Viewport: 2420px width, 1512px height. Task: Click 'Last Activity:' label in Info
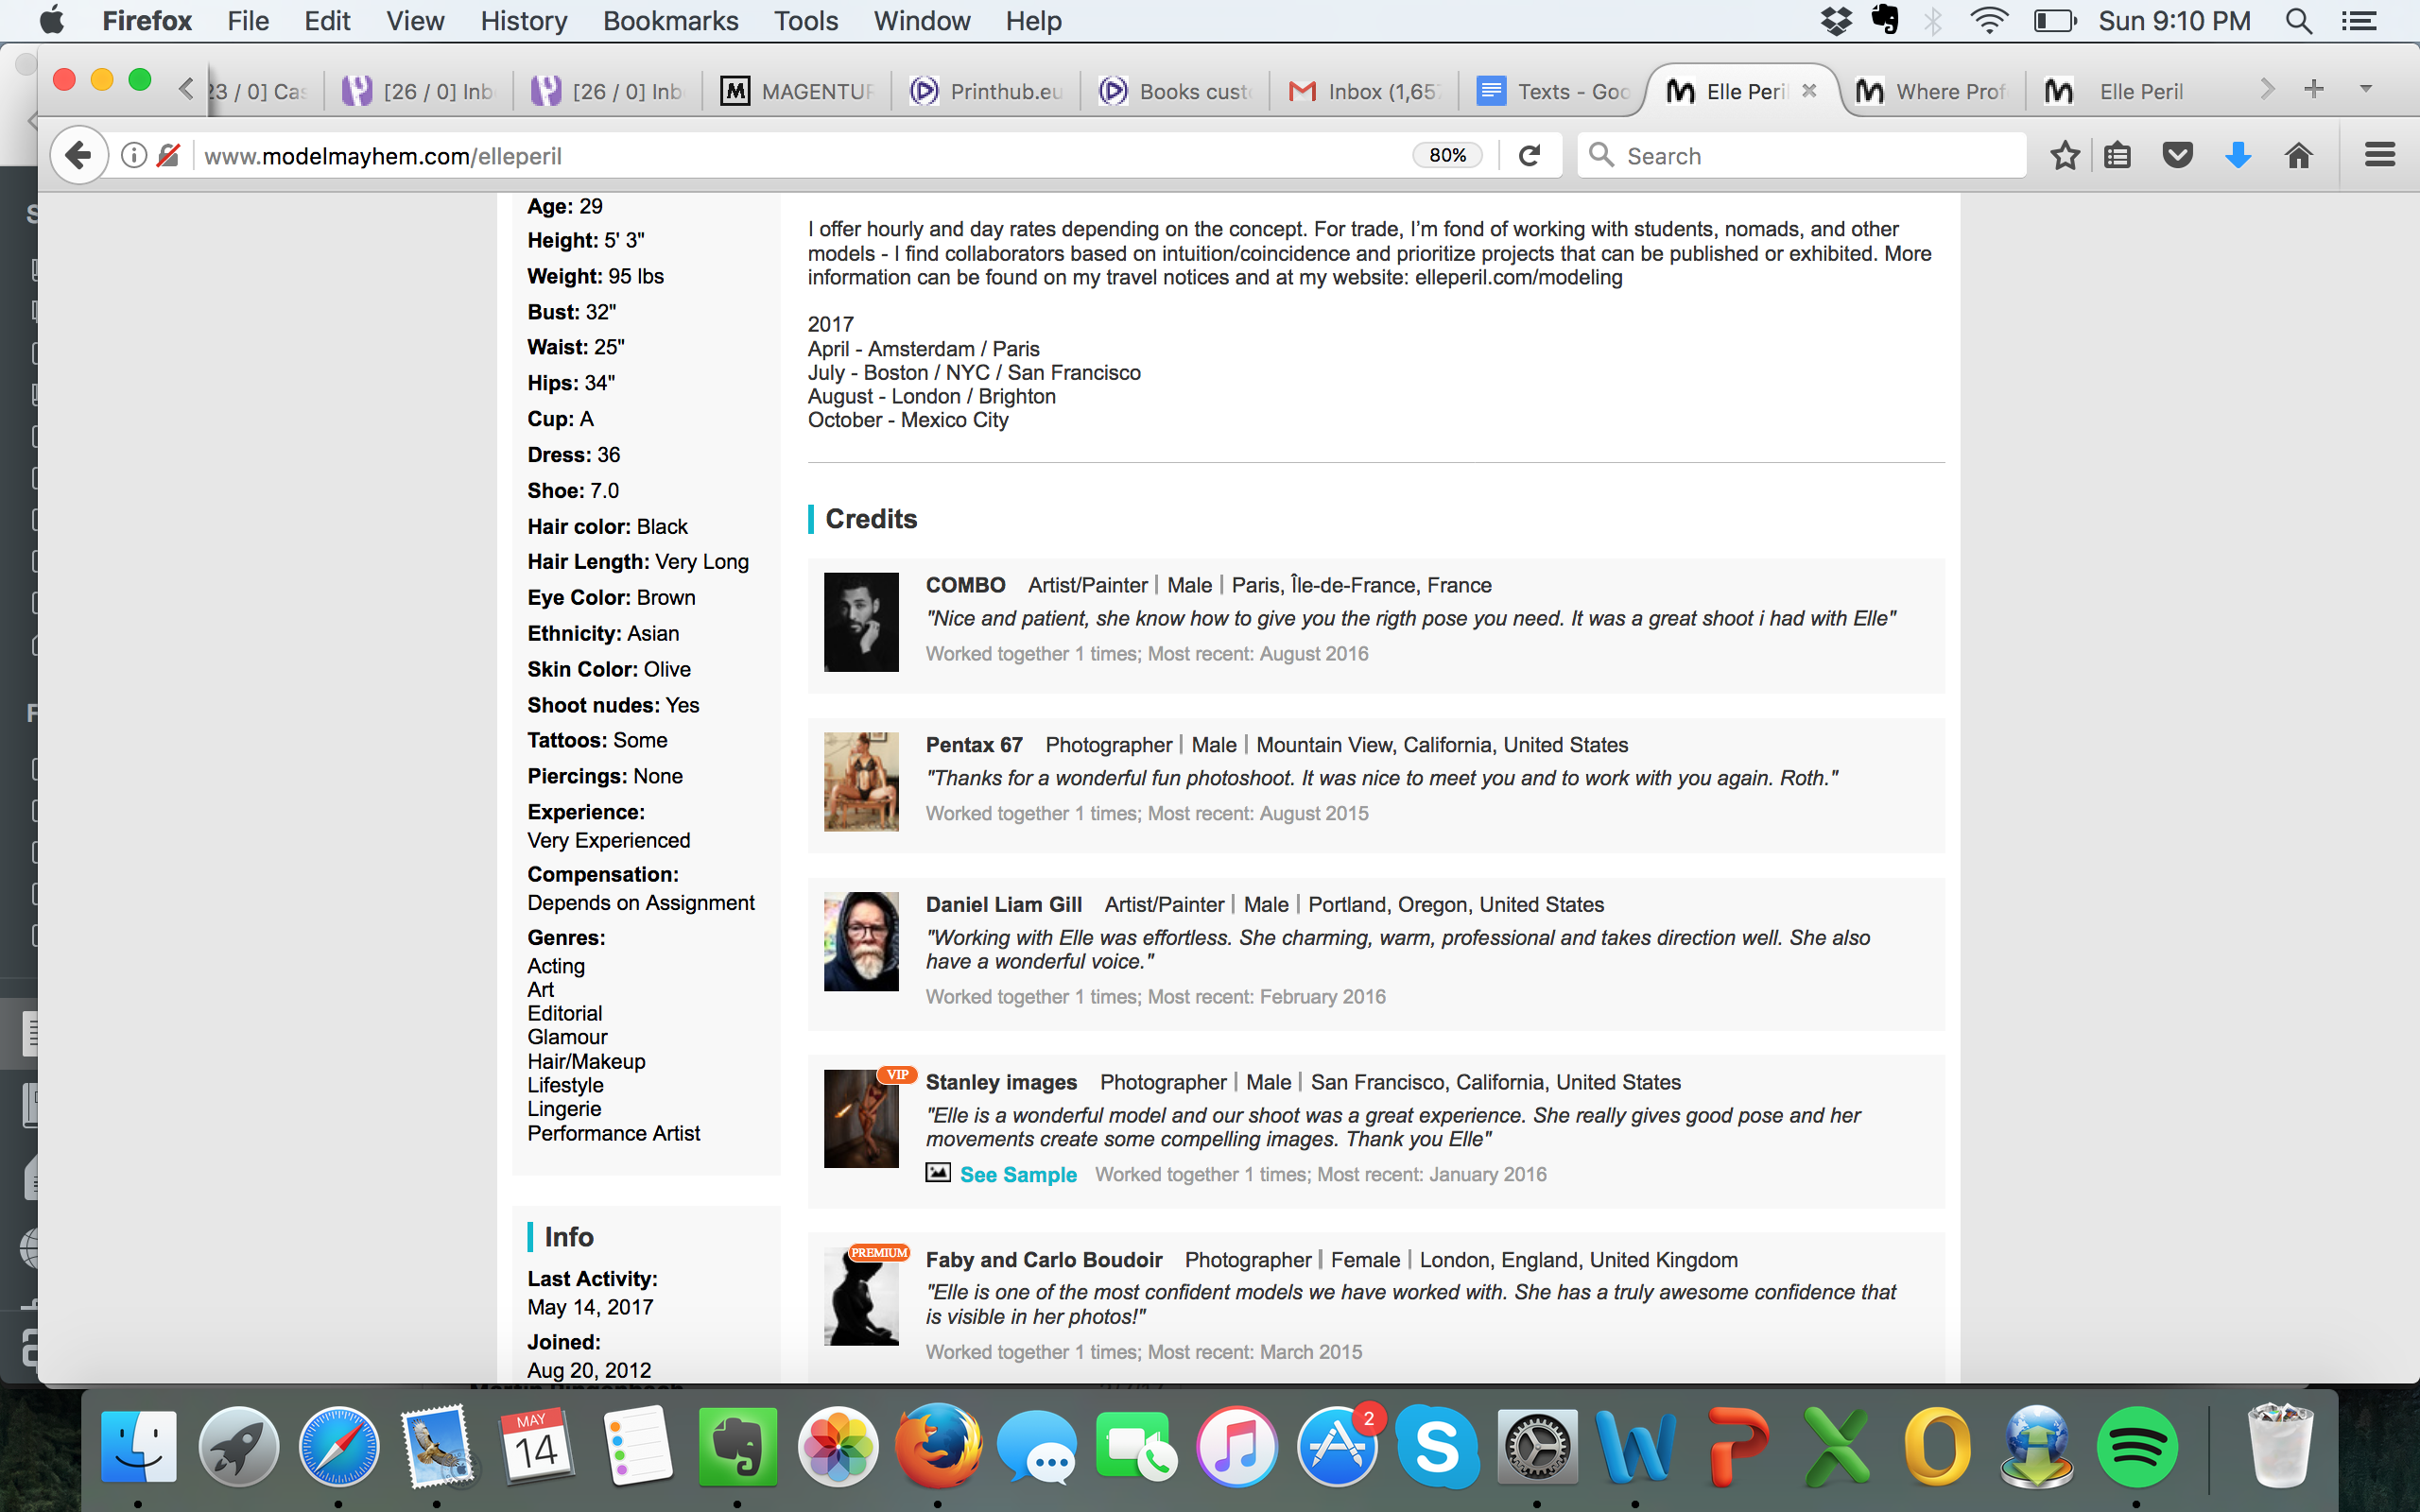click(592, 1279)
